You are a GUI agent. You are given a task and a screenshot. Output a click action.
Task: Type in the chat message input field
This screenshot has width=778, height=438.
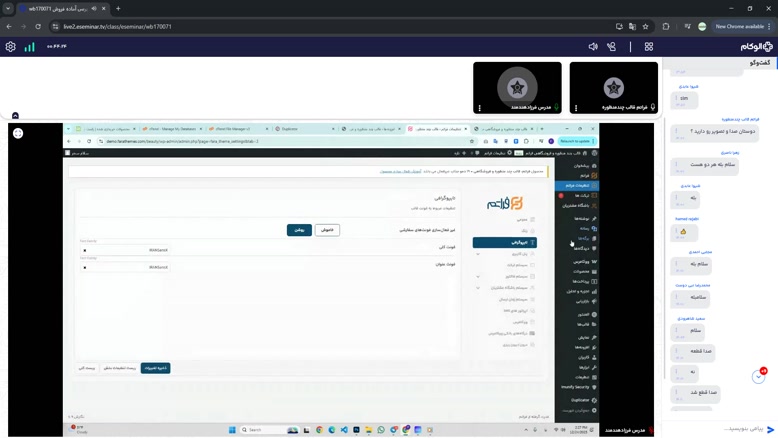[715, 429]
